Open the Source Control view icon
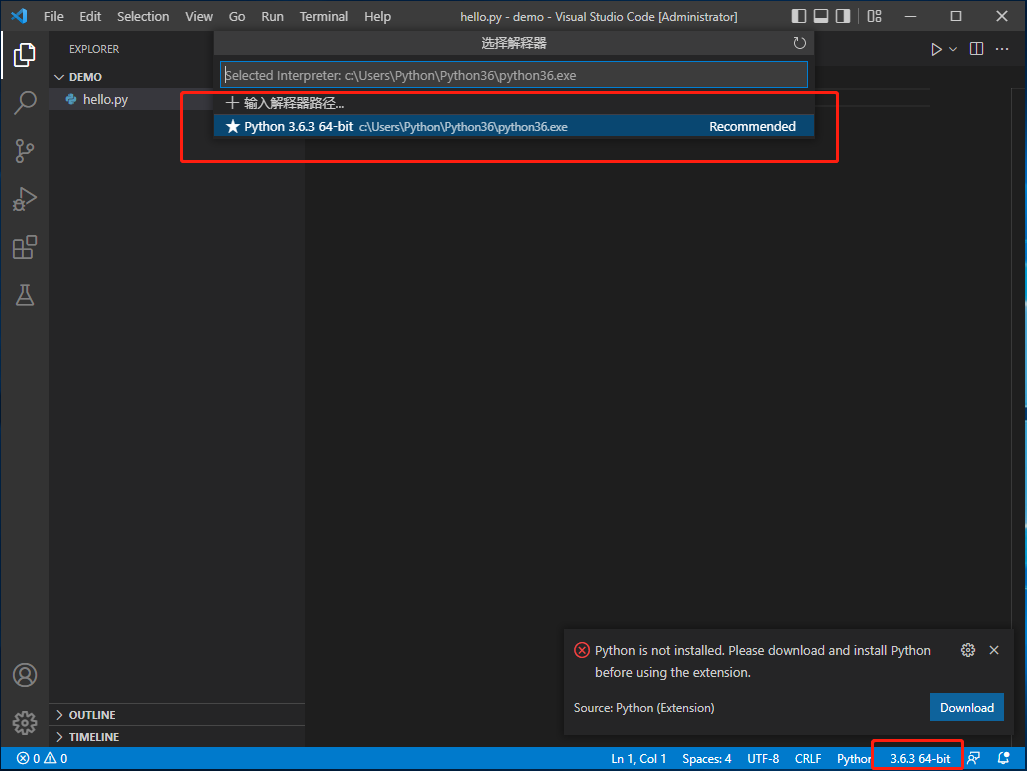 coord(24,151)
